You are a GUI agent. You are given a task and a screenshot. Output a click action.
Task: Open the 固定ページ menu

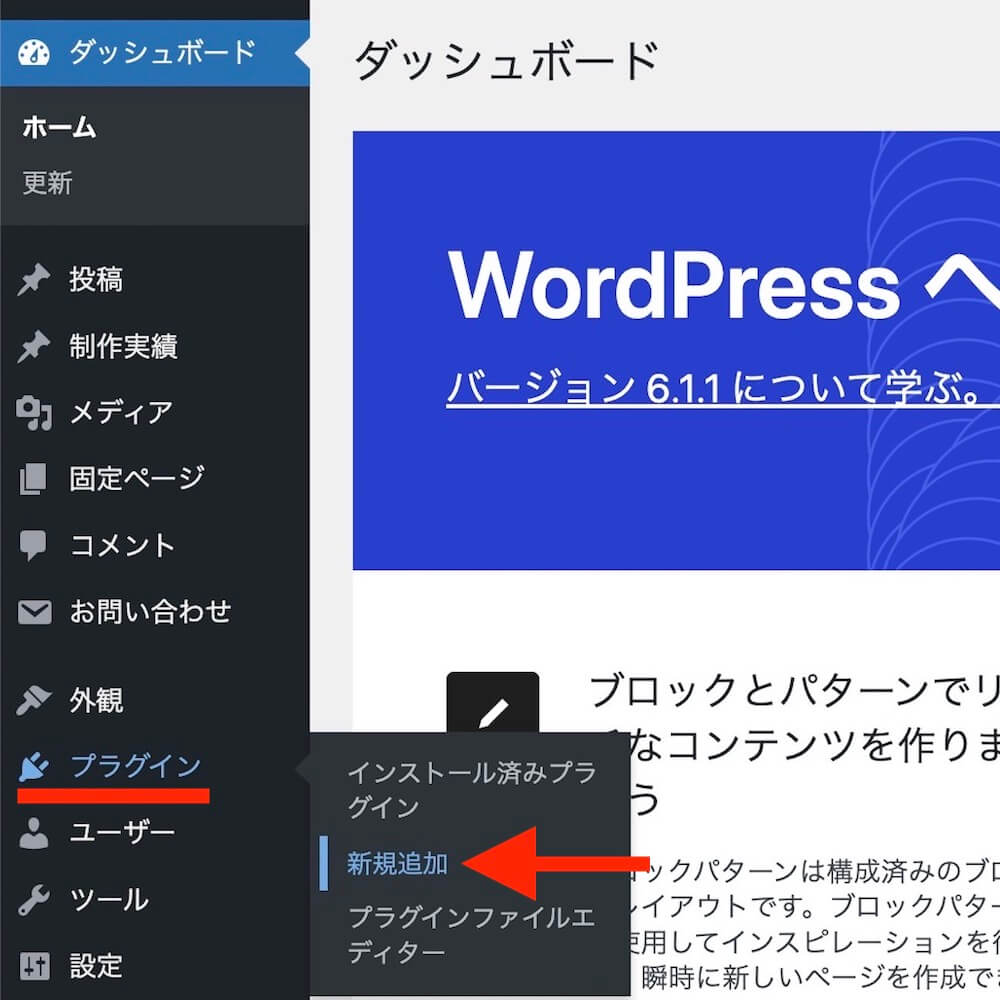[x=155, y=479]
